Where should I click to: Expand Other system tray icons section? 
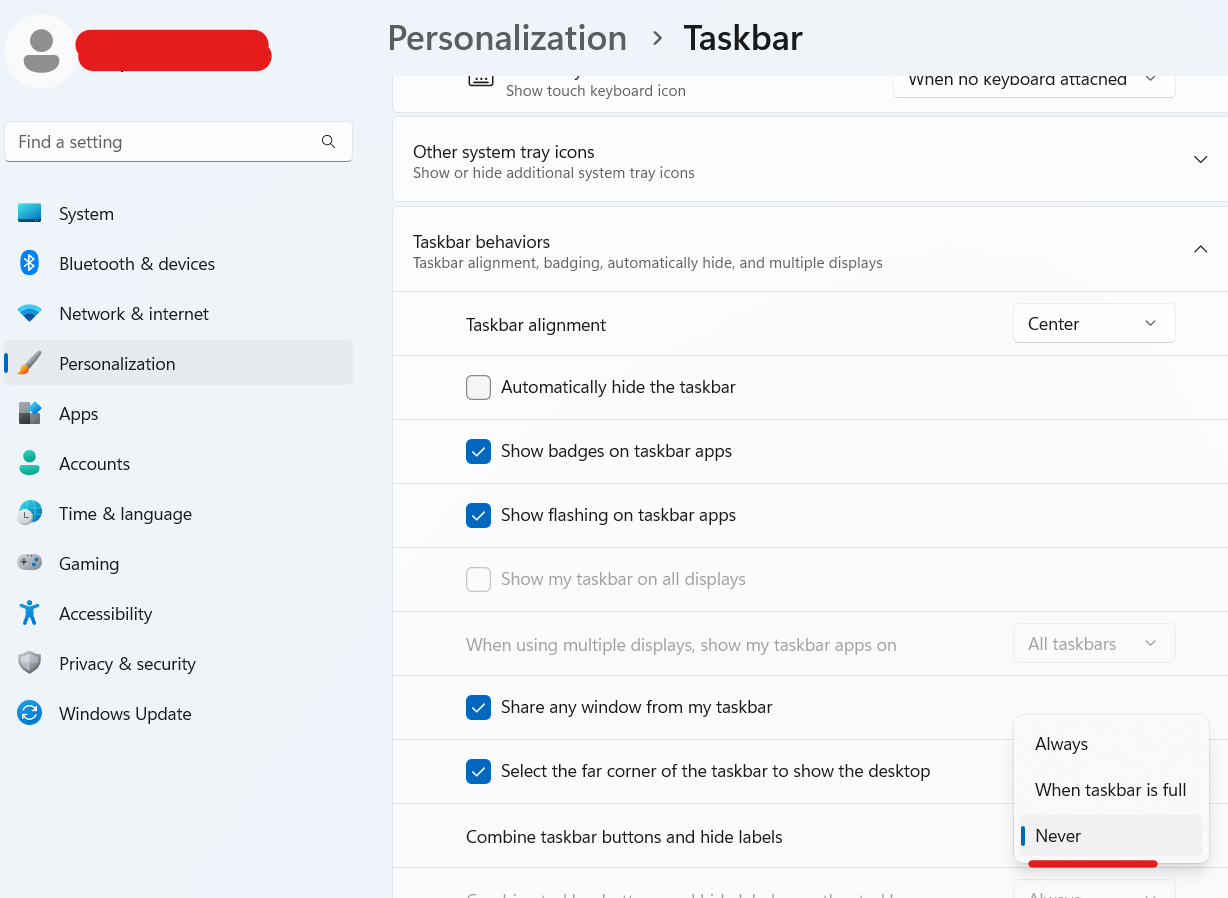click(1200, 158)
